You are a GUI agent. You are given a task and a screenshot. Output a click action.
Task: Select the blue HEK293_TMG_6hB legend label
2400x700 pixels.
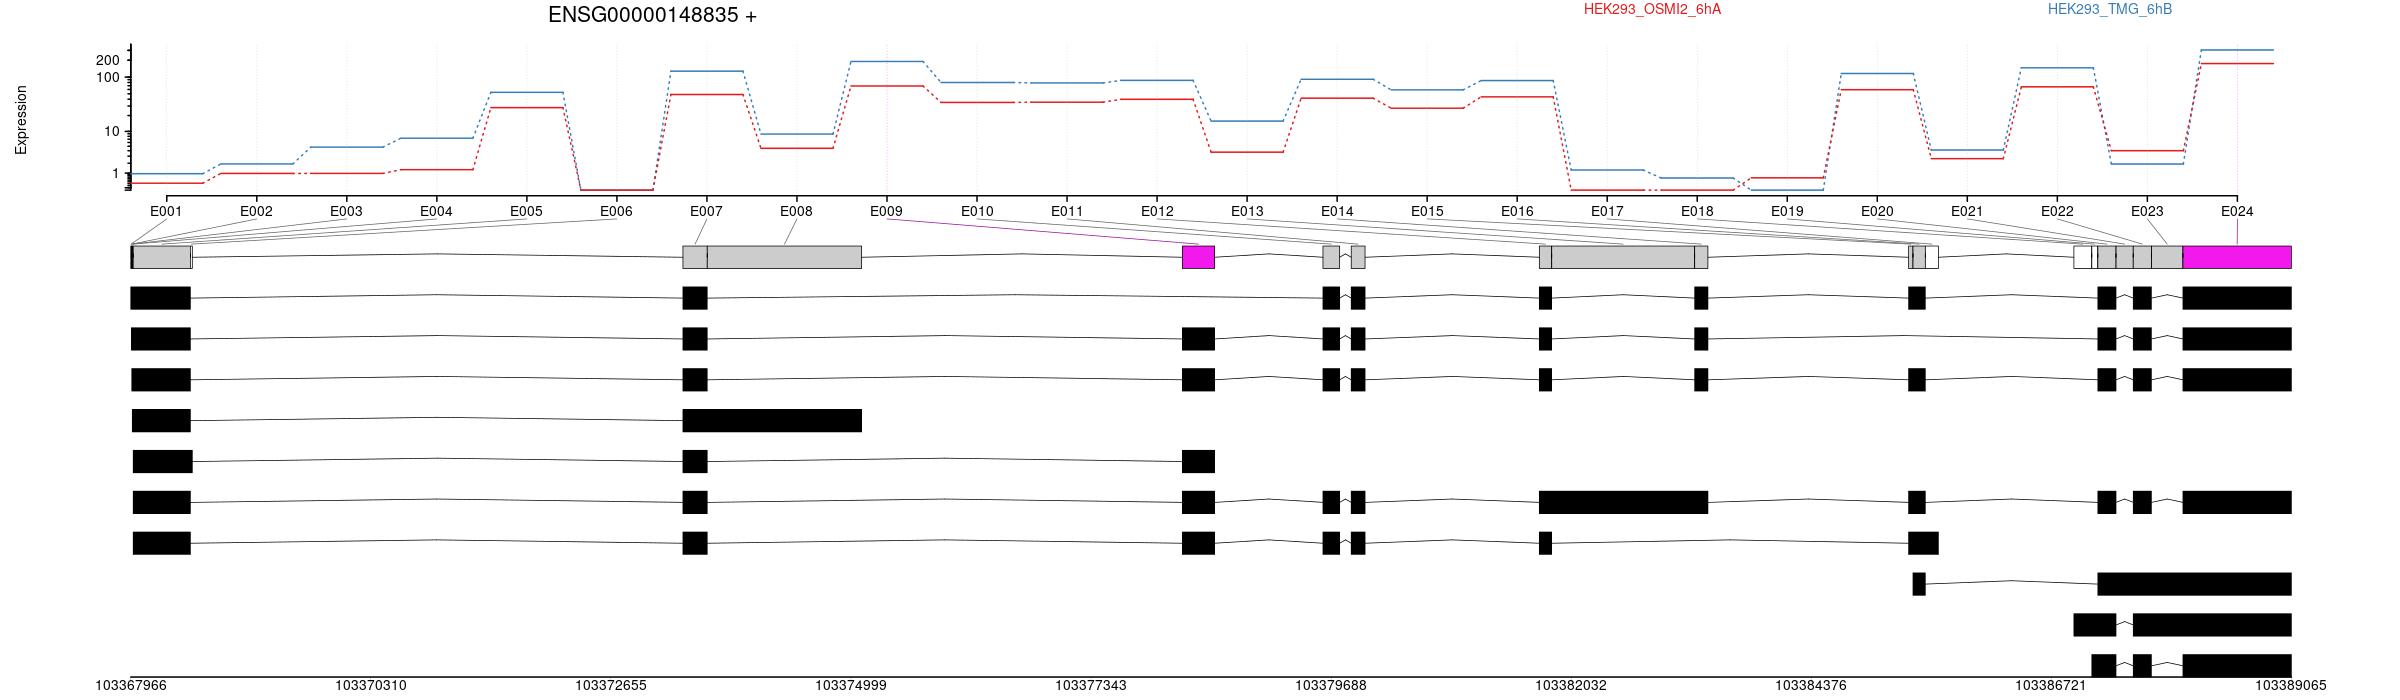pos(2110,9)
